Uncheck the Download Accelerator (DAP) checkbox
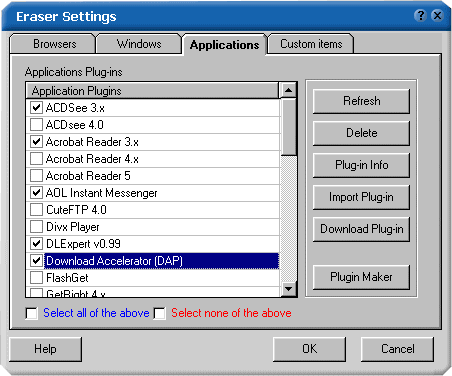 click(36, 261)
